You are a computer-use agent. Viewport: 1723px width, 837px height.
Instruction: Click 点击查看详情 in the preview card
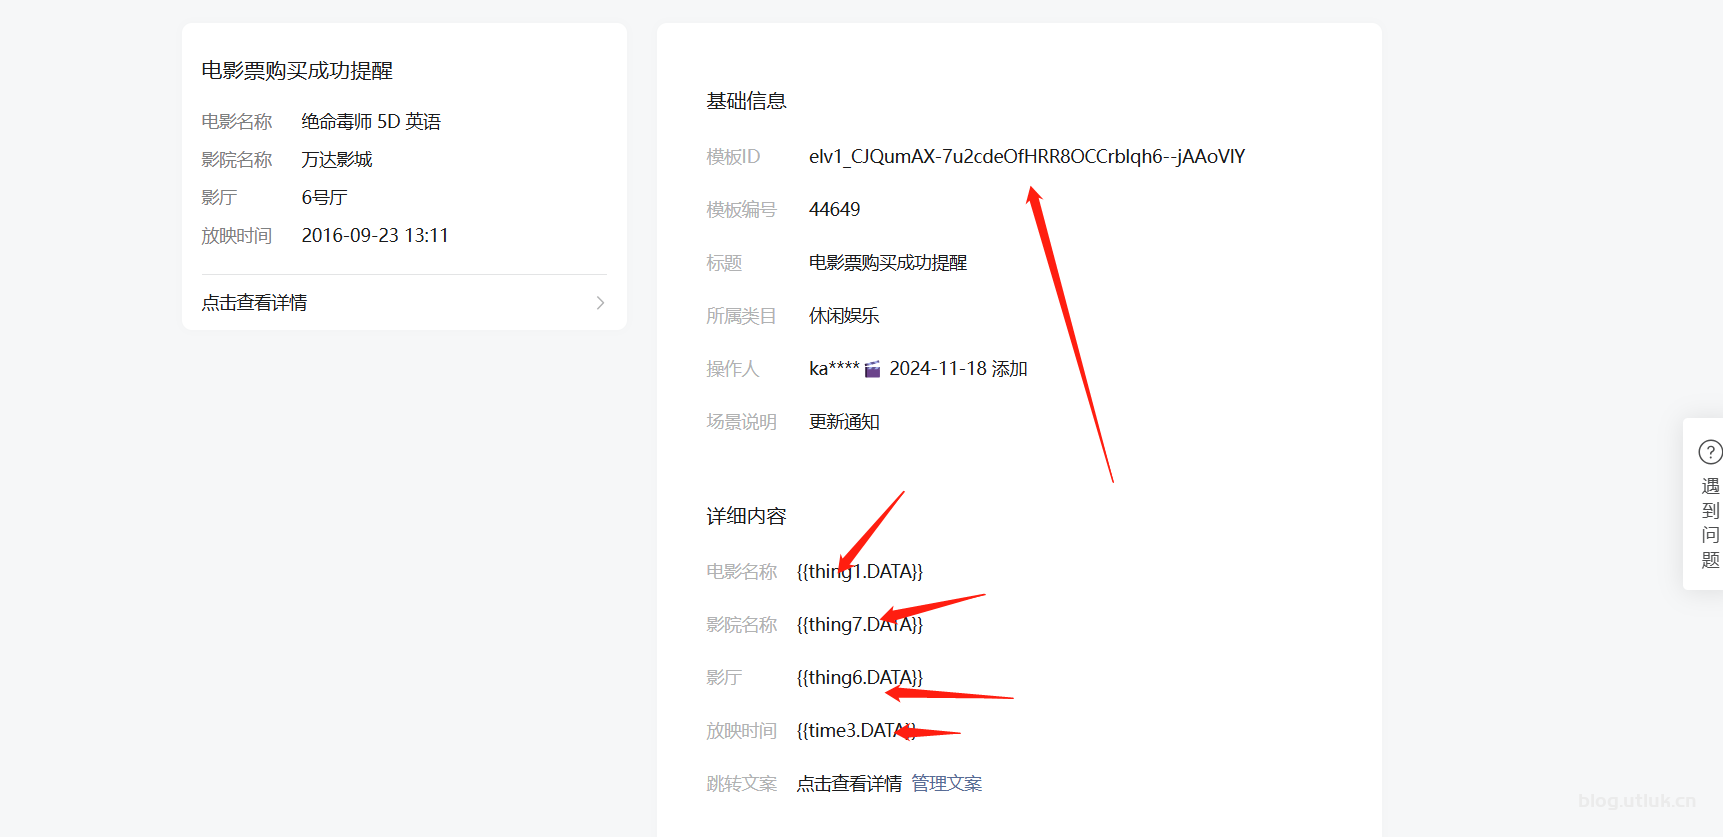[254, 303]
